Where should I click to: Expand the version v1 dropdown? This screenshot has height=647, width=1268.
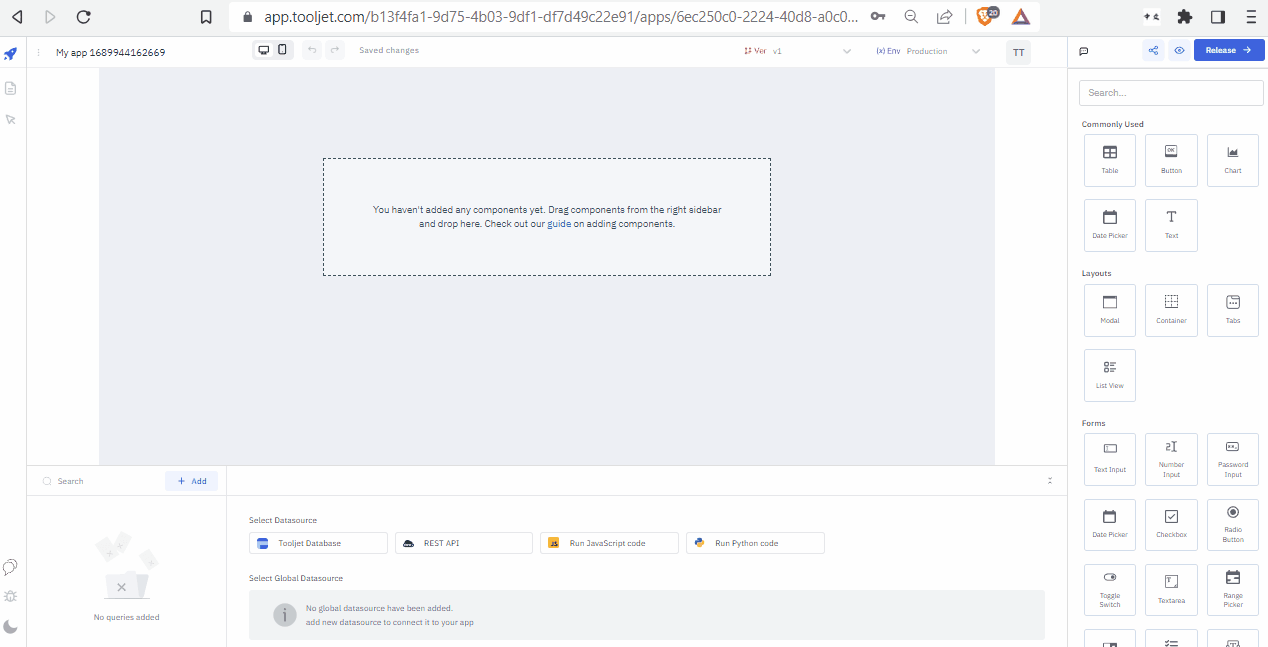click(x=846, y=51)
